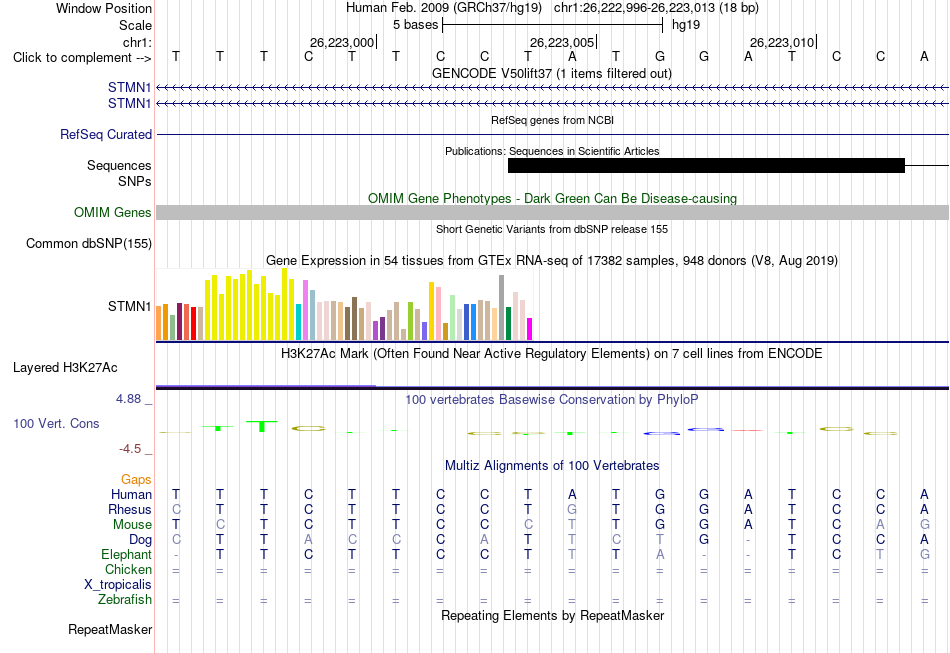Viewport: 950px width, 653px height.
Task: Open the RefSeq Curated track label
Action: (x=105, y=134)
